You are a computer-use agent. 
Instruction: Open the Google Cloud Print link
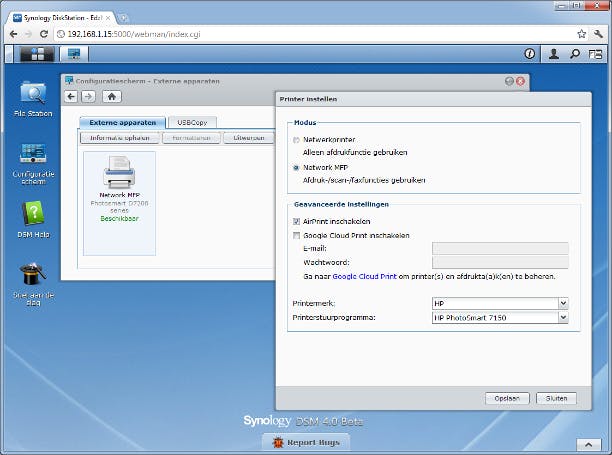[x=365, y=276]
